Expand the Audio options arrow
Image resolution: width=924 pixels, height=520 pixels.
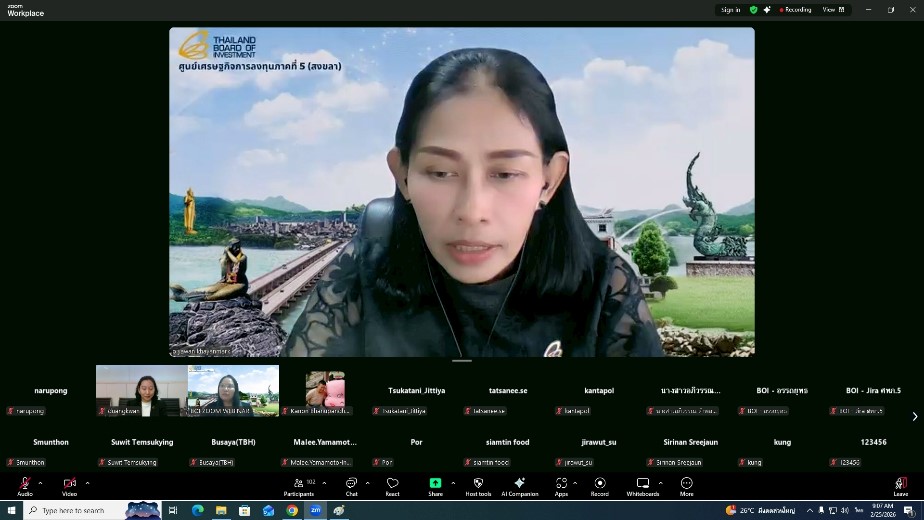click(x=42, y=482)
